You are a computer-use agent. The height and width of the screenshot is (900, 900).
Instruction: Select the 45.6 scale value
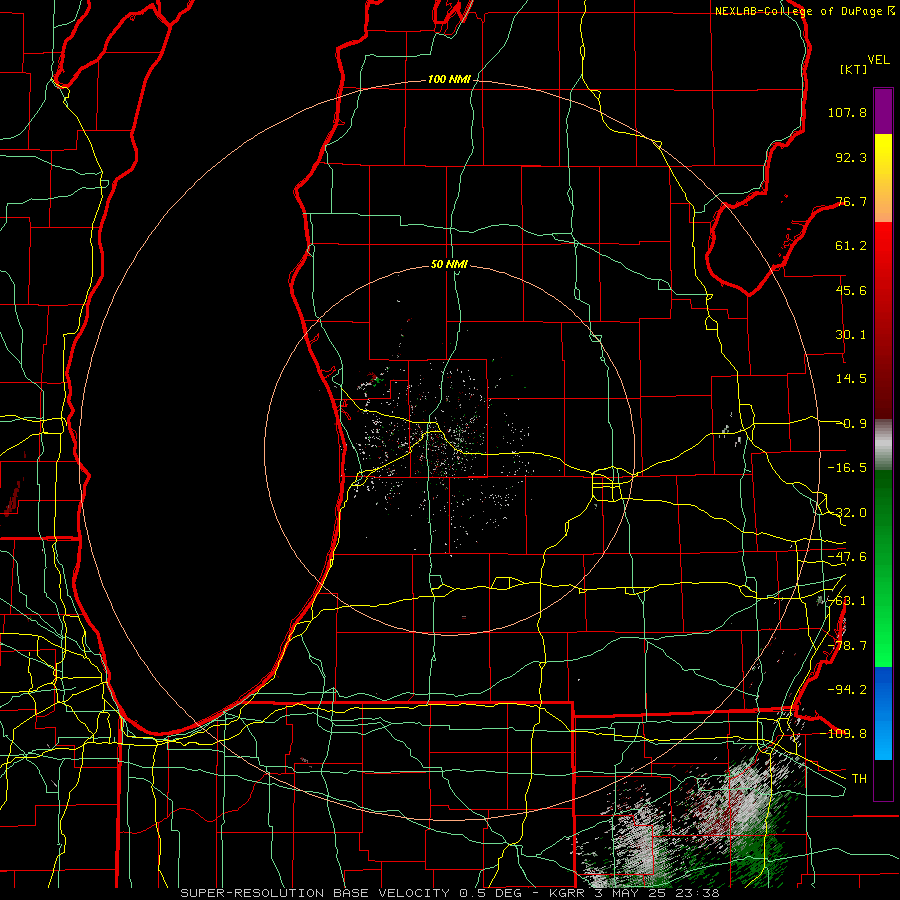851,290
